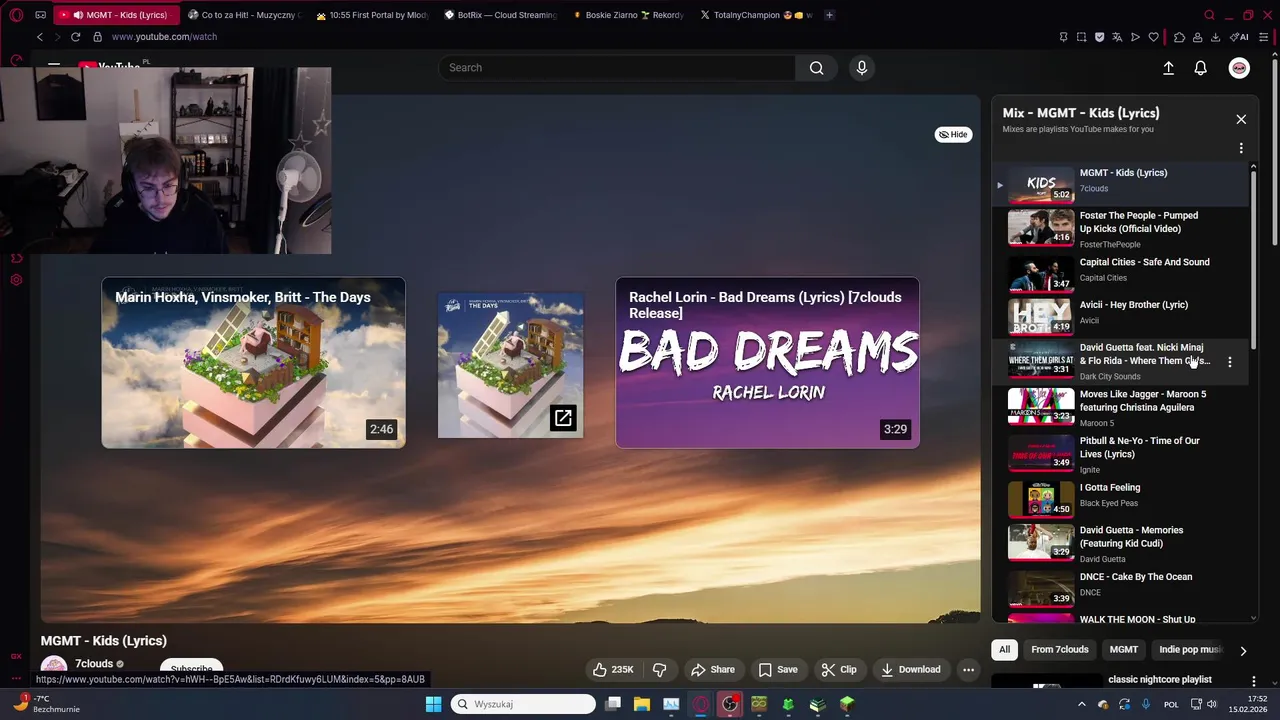Open the Opera easy setup sliders icon
This screenshot has height=720, width=1280.
1262,37
